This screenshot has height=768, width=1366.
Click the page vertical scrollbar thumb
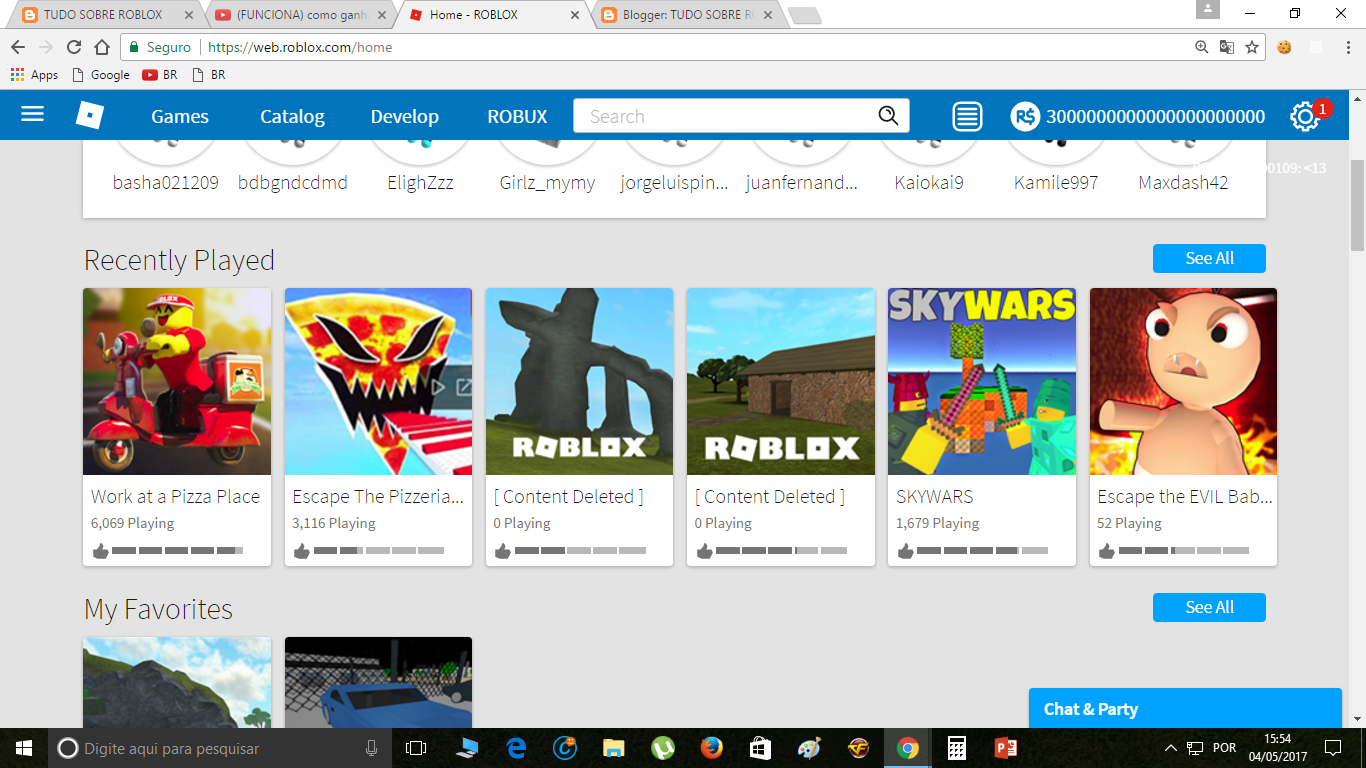(1357, 205)
